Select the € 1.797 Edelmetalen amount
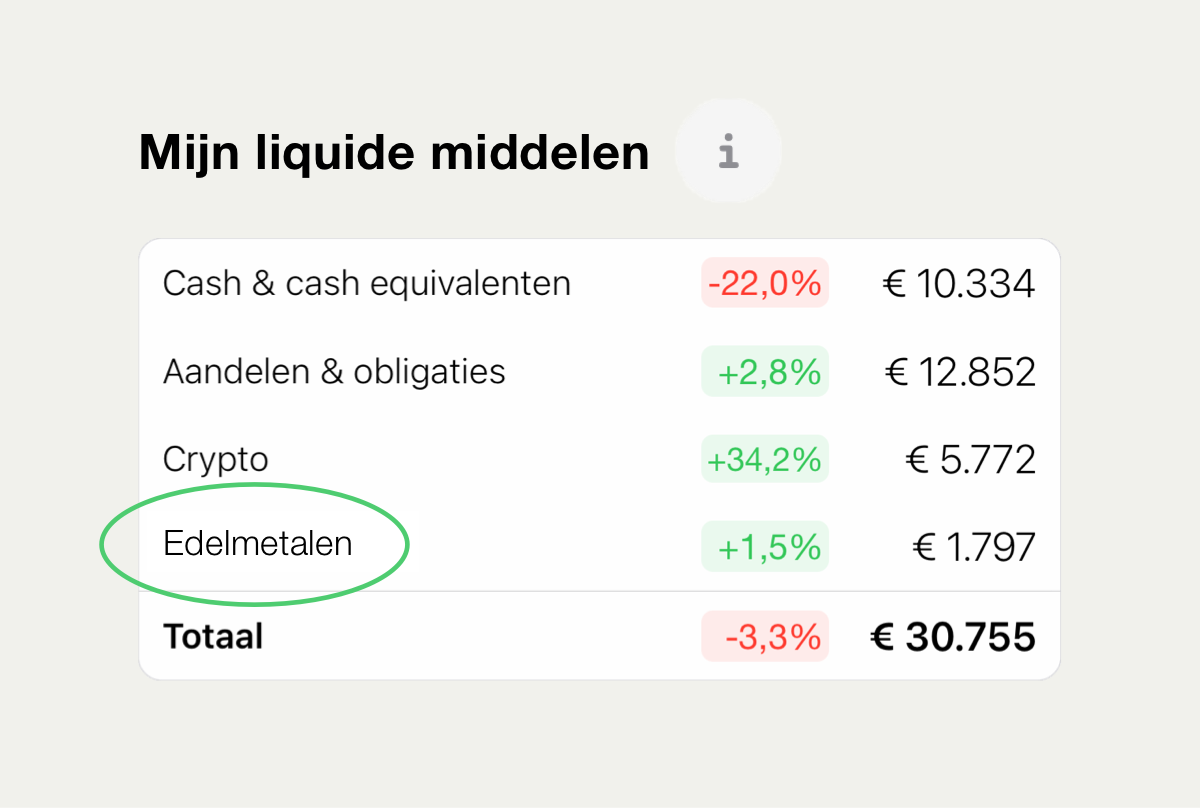The height and width of the screenshot is (808, 1200). click(974, 547)
